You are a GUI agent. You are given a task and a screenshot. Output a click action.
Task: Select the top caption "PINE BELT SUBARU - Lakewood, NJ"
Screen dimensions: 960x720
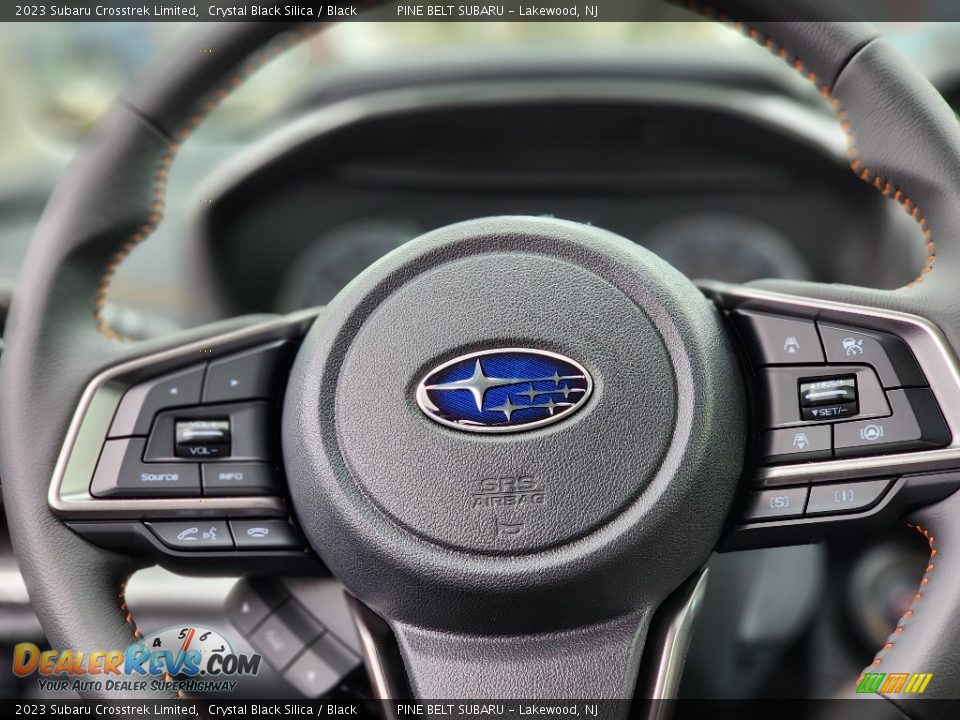497,10
